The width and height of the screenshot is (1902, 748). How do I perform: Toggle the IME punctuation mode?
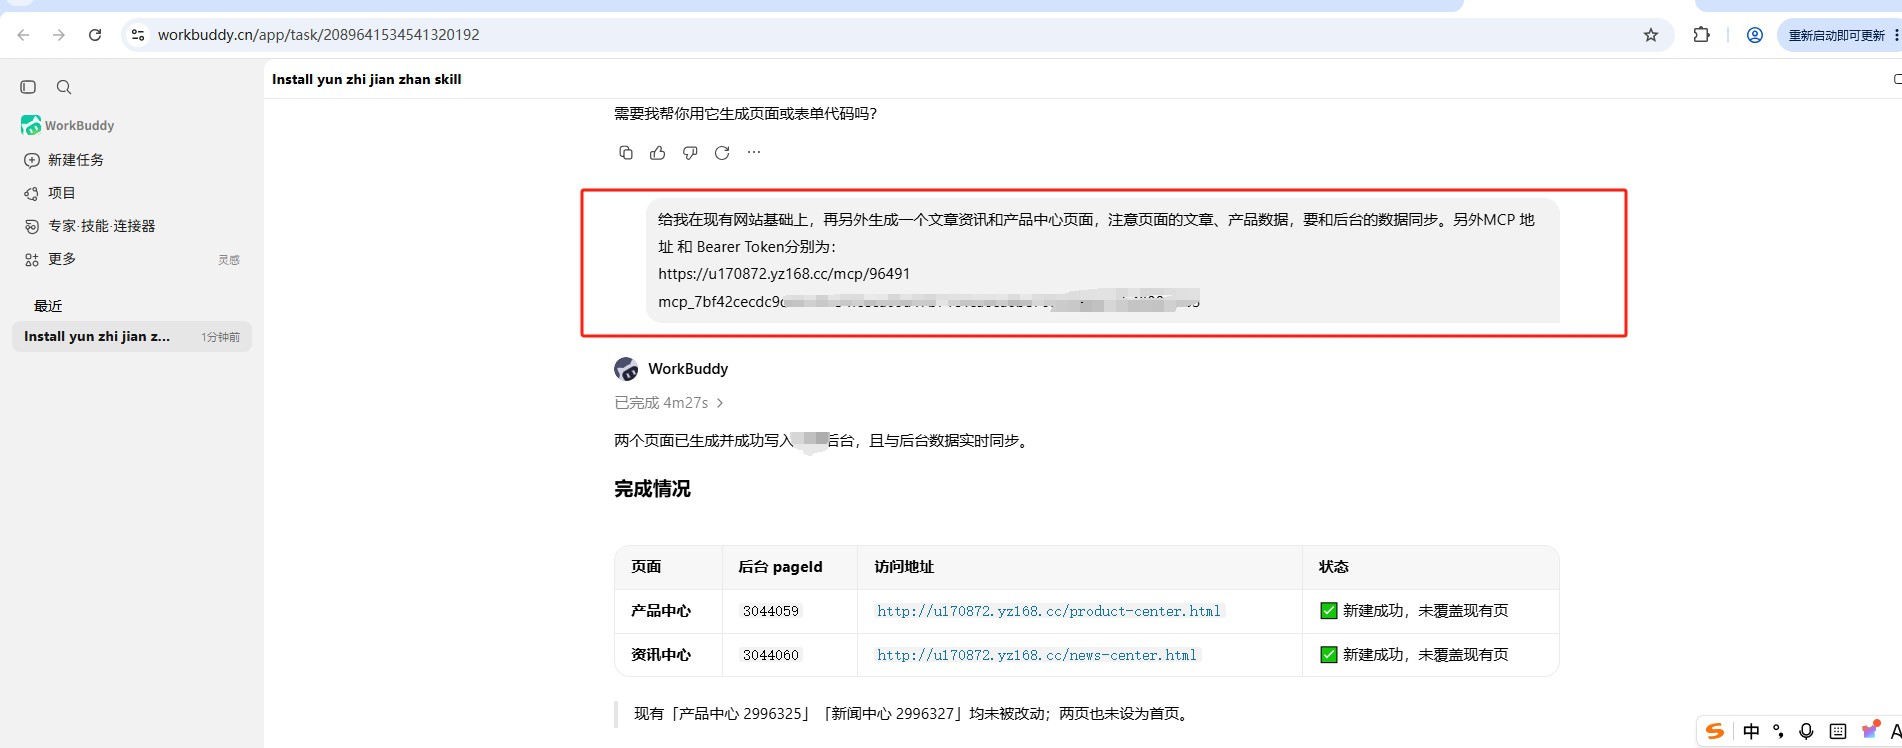[1778, 731]
